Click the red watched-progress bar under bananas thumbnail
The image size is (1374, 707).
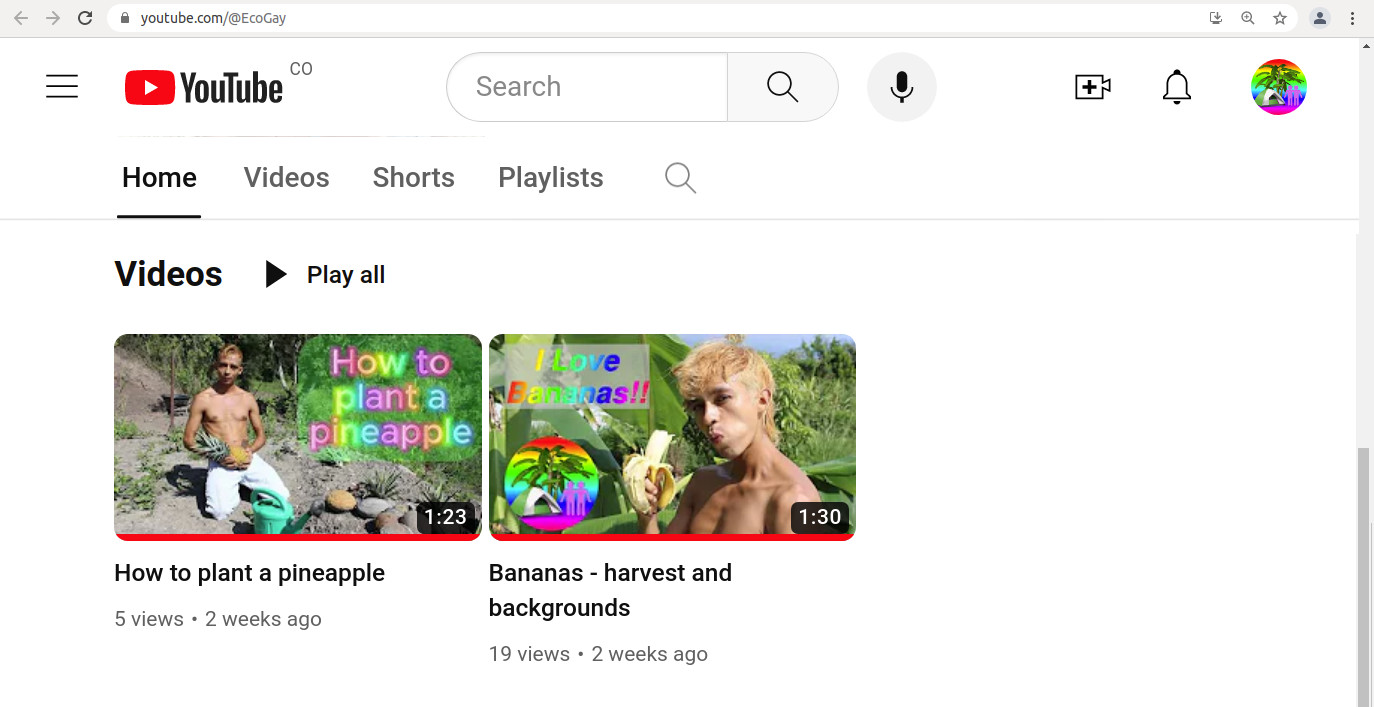(x=672, y=537)
